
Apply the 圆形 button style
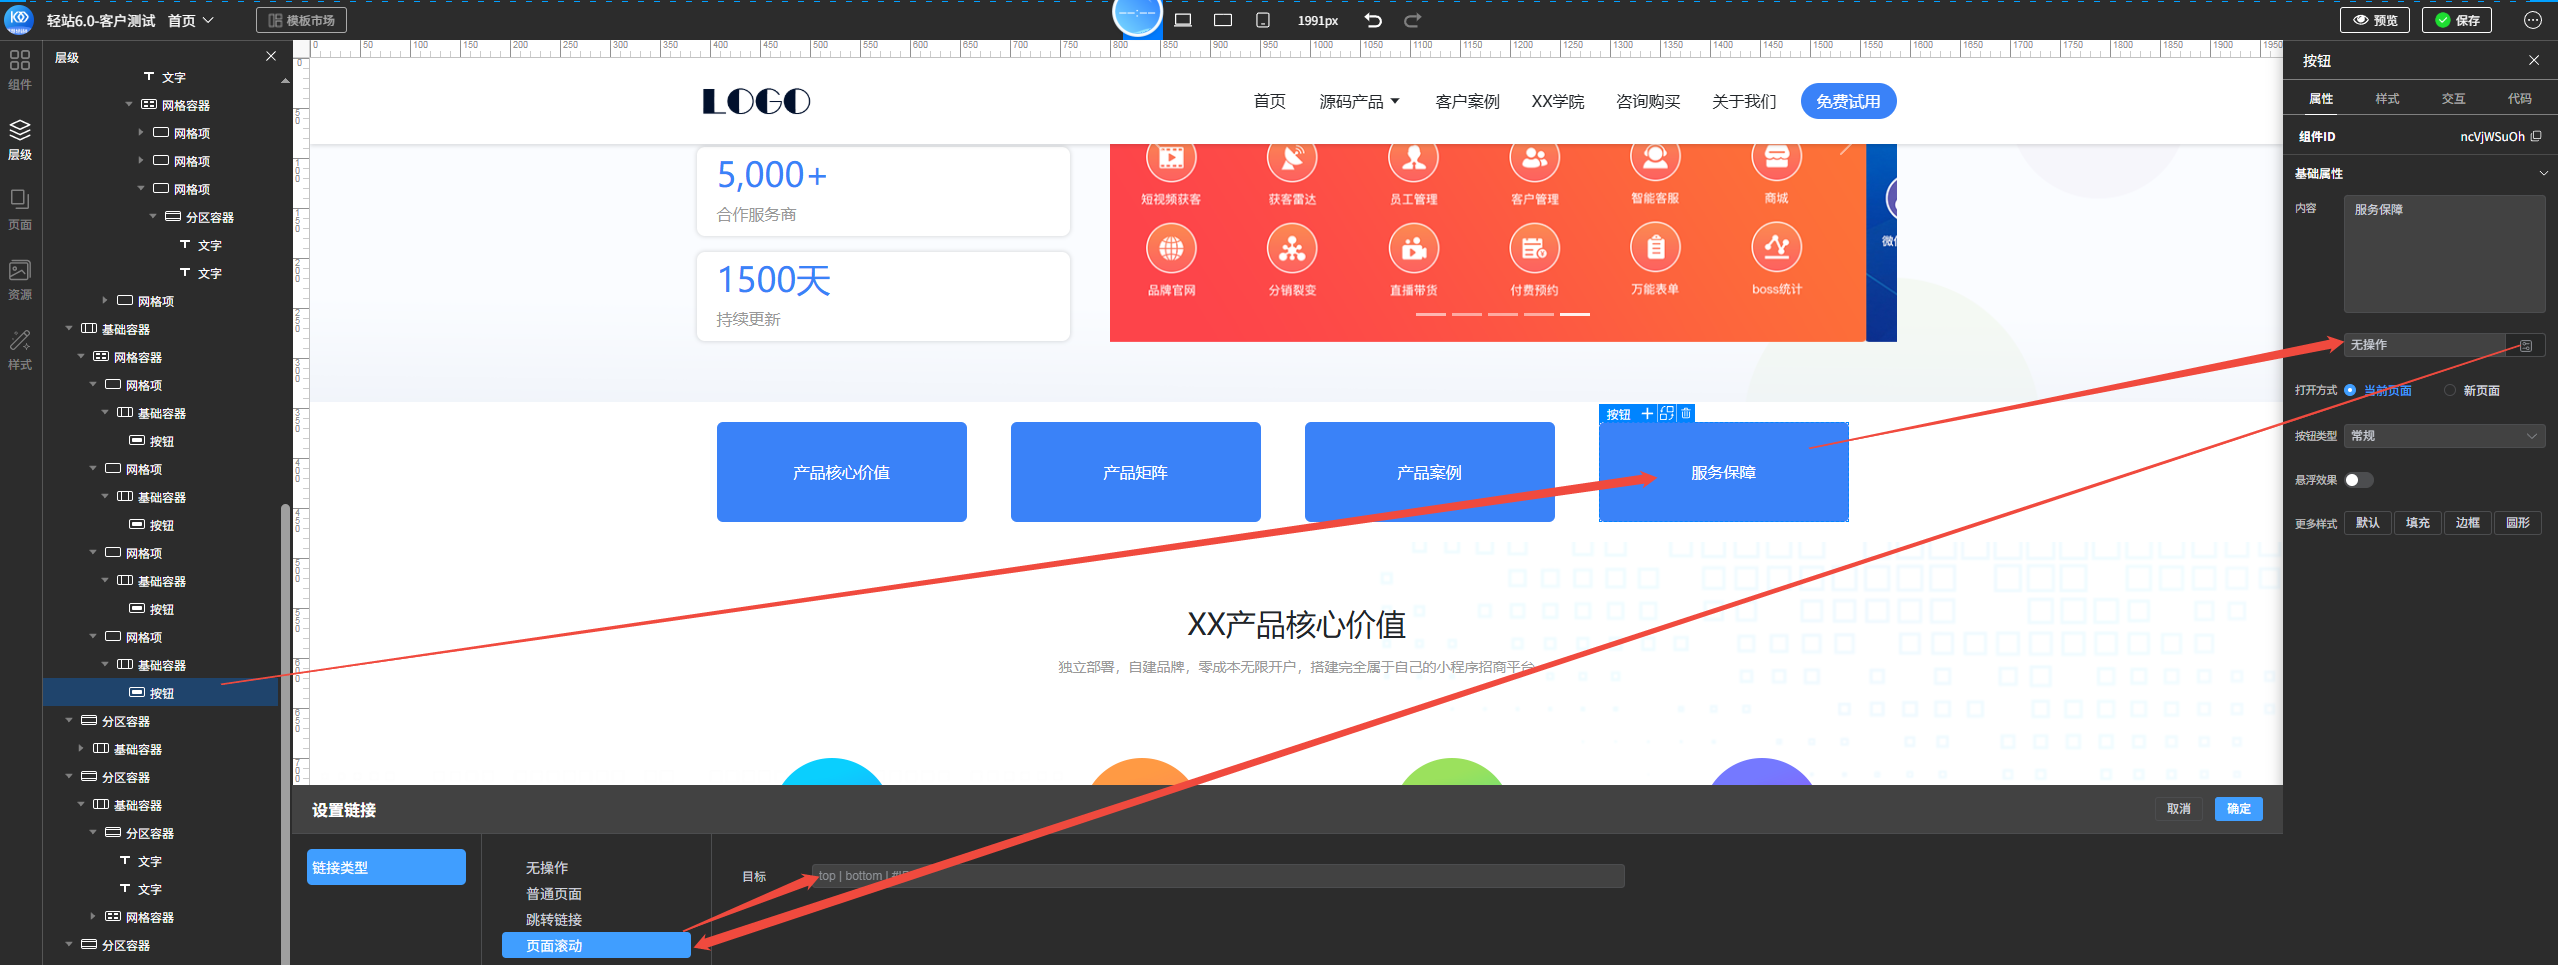[2517, 523]
